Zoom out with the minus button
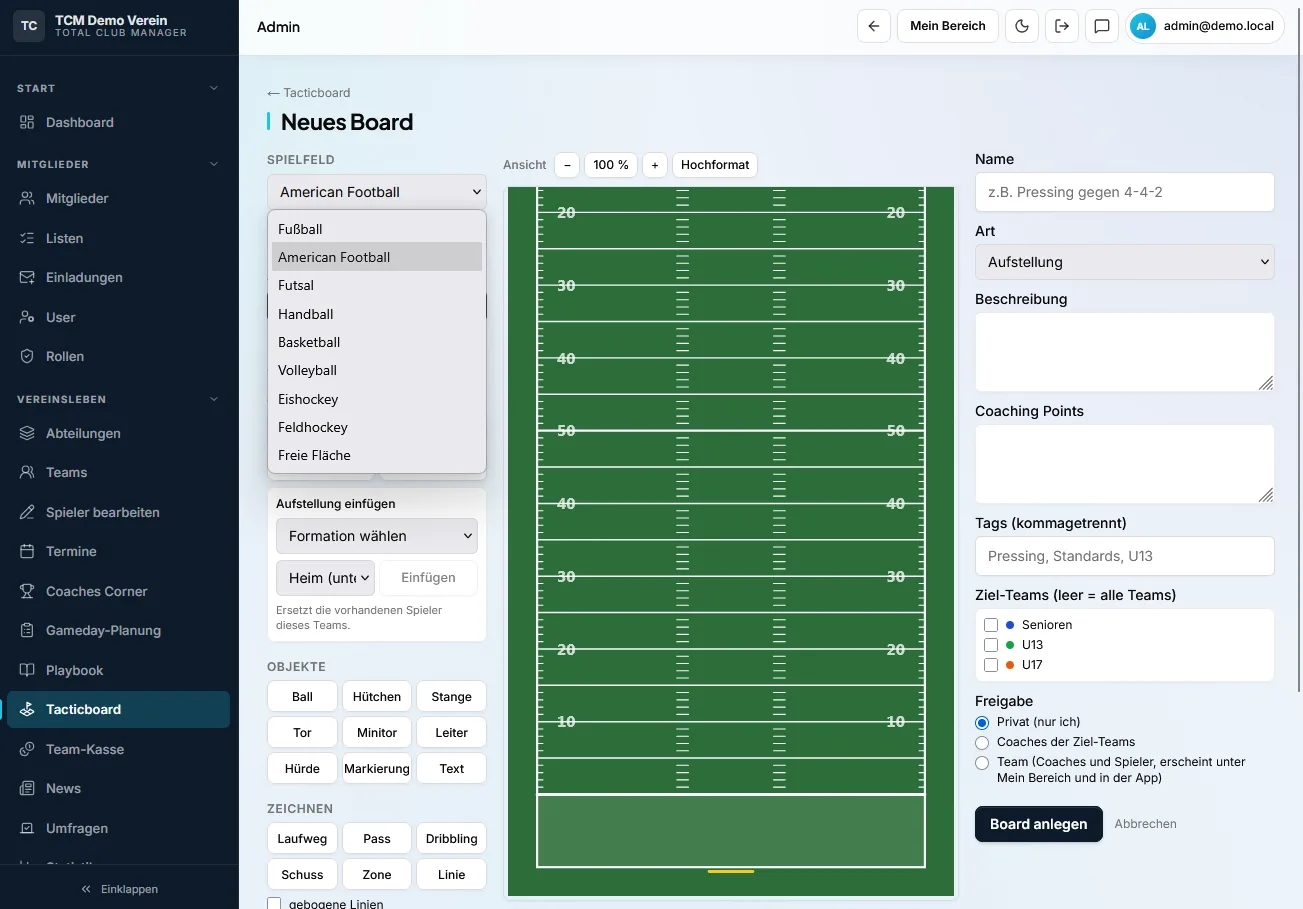The image size is (1303, 909). [x=567, y=165]
